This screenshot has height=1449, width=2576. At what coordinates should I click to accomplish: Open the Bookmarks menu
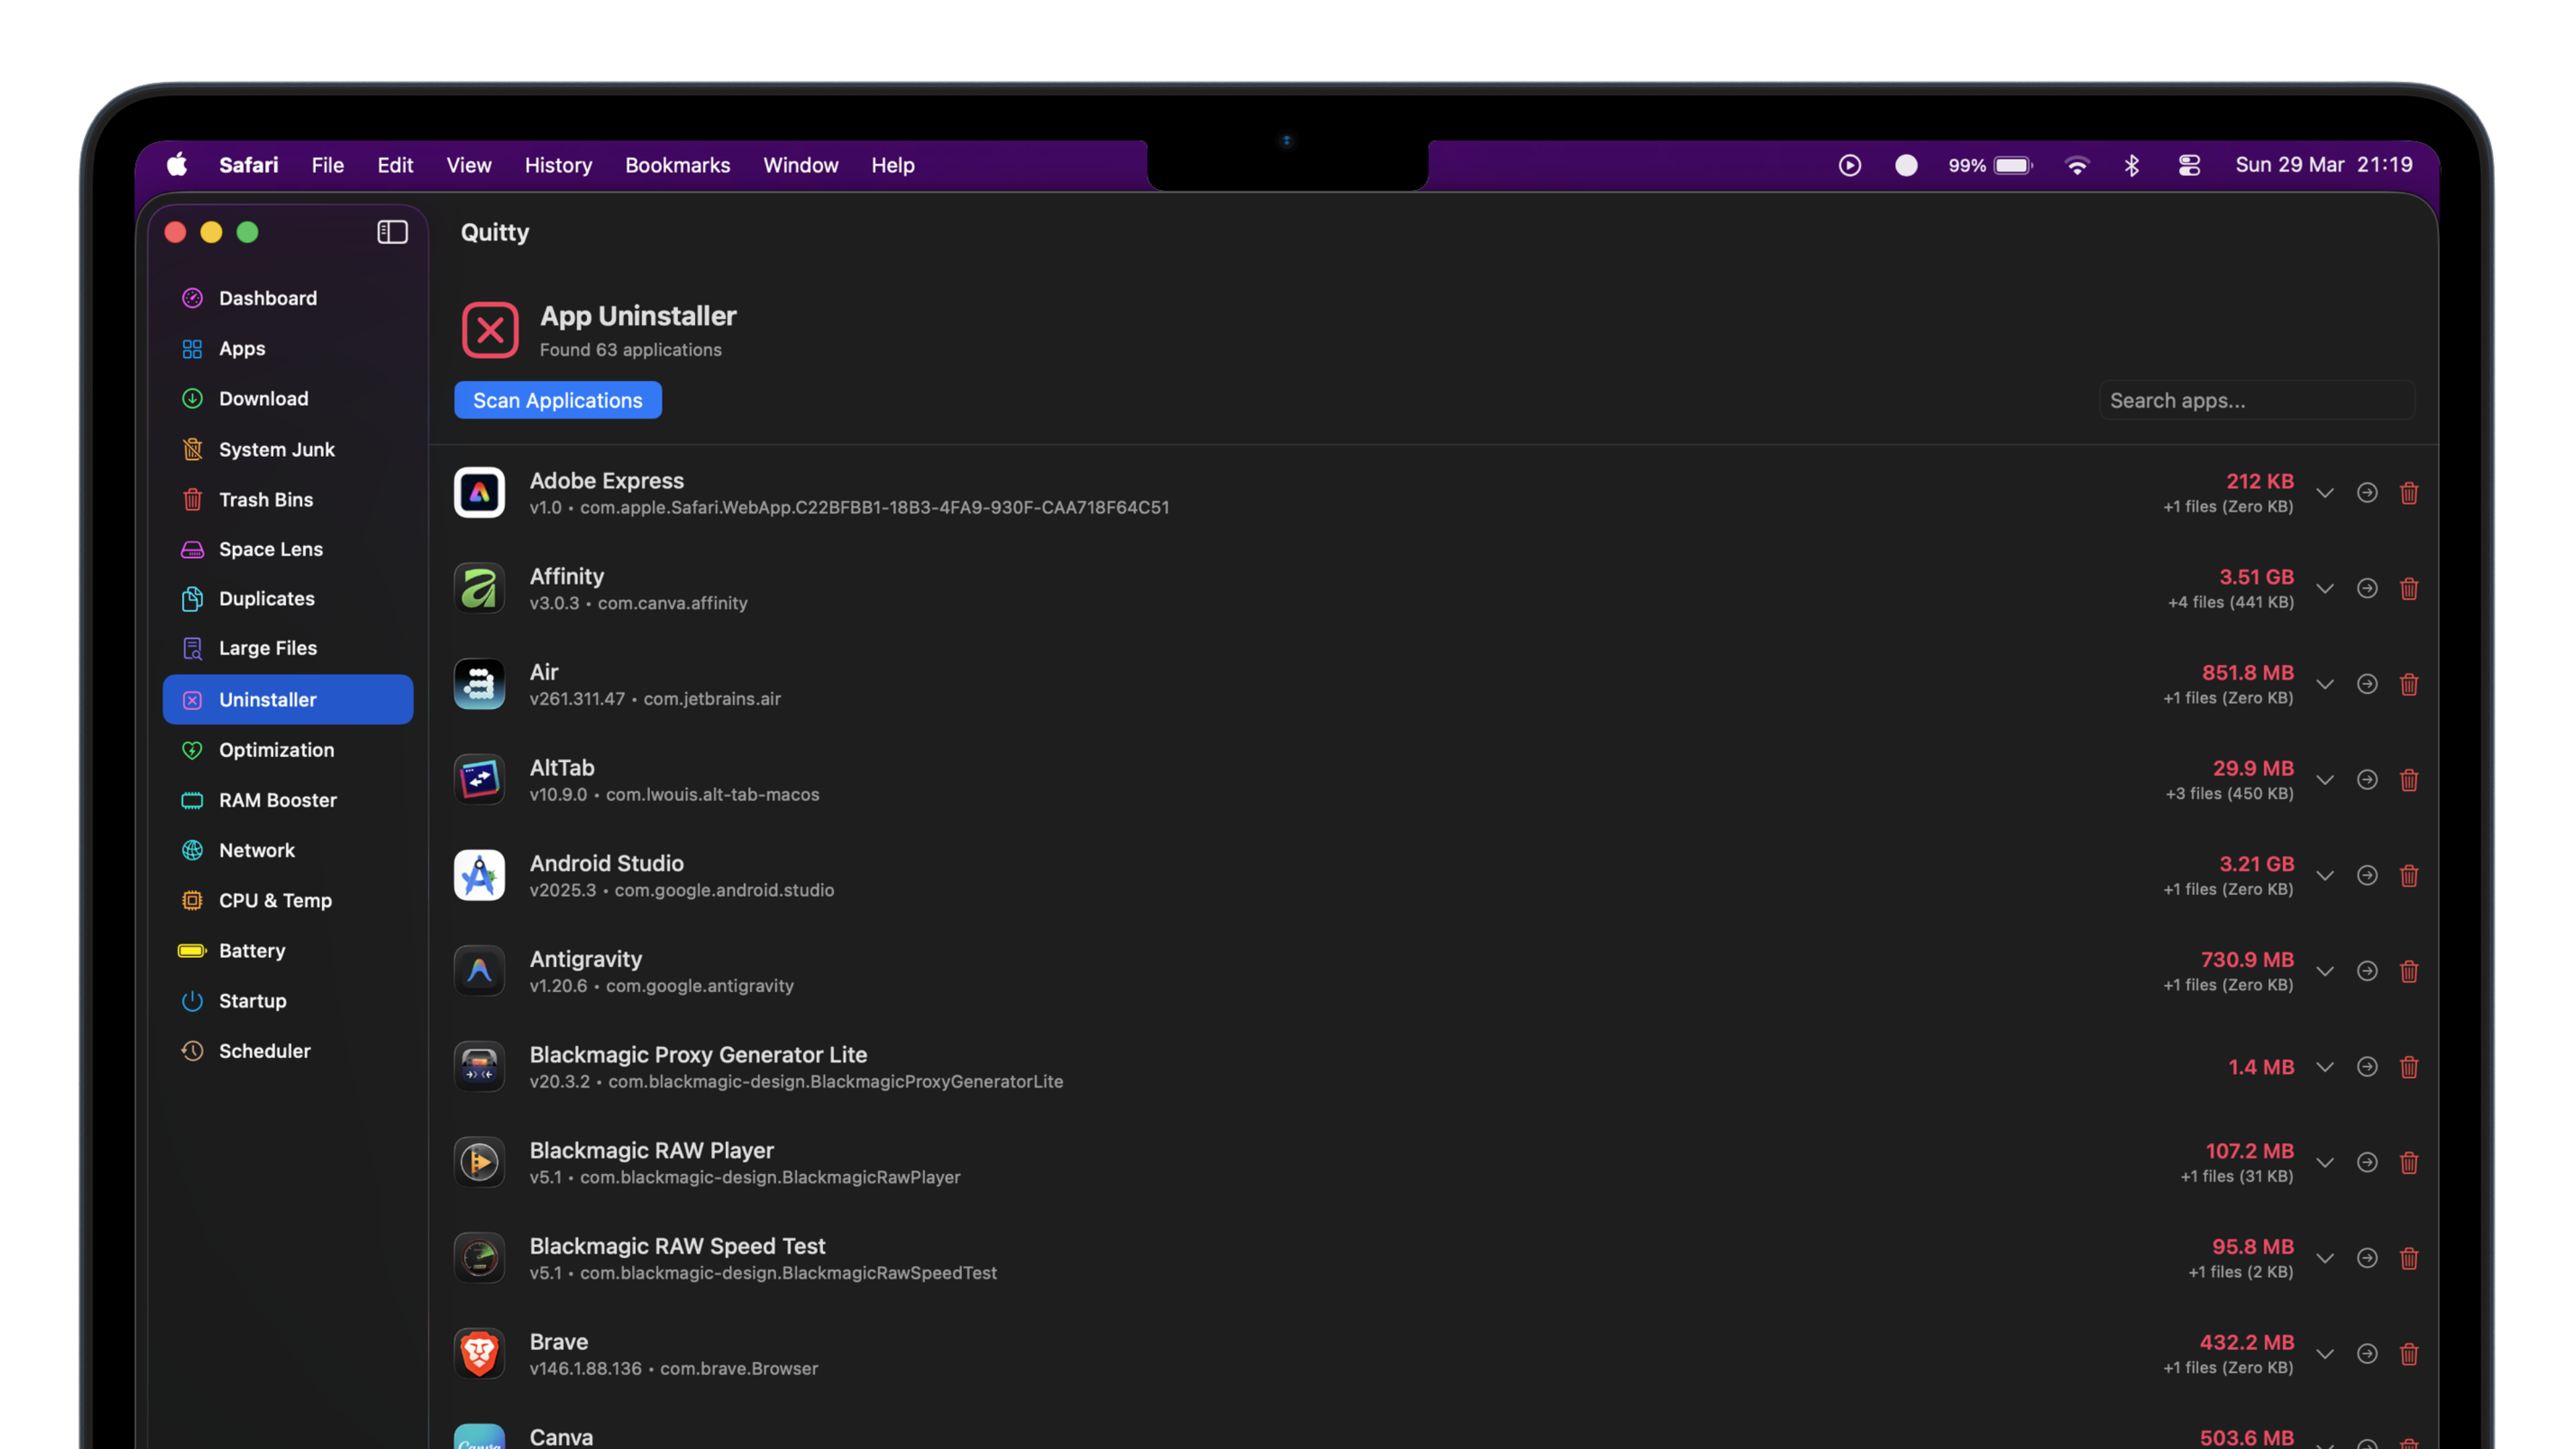(x=677, y=165)
